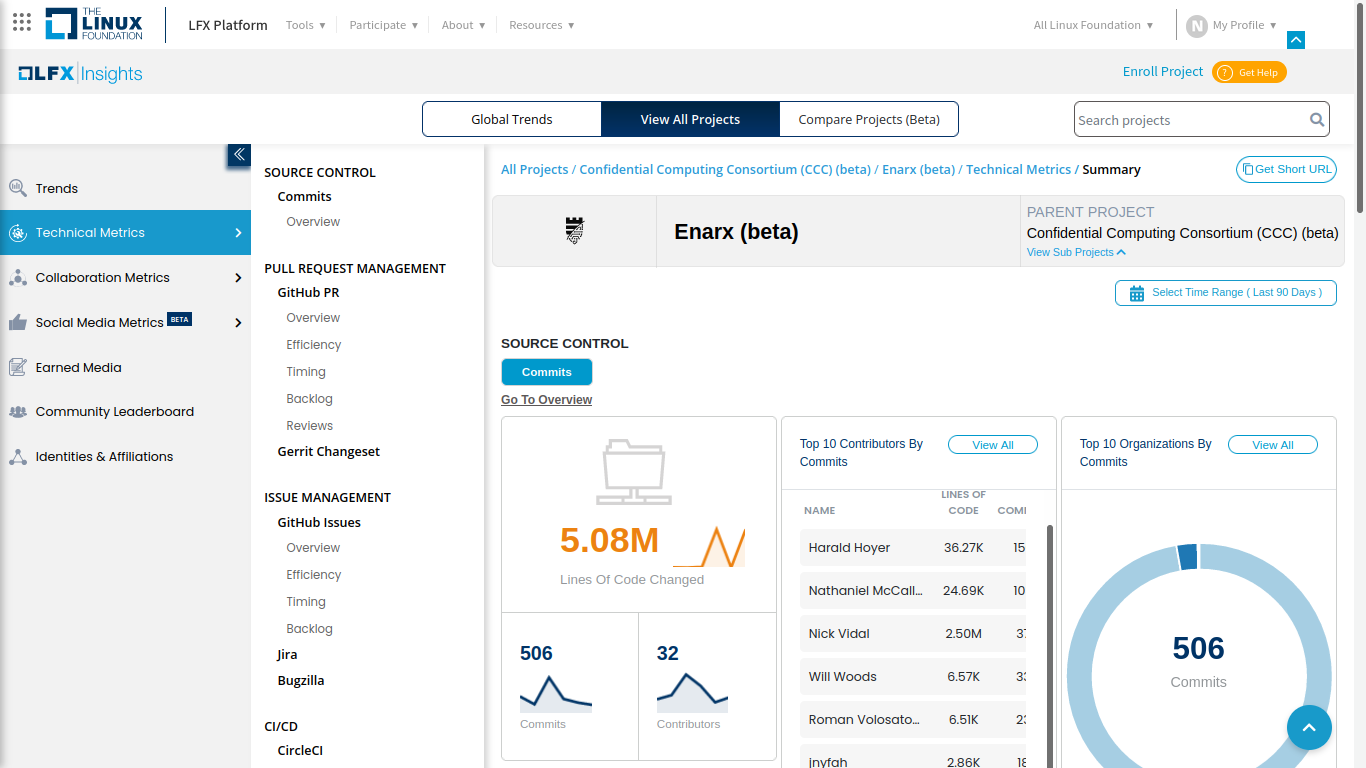This screenshot has height=768, width=1366.
Task: Select GitHub PR Efficiency
Action: coord(314,345)
